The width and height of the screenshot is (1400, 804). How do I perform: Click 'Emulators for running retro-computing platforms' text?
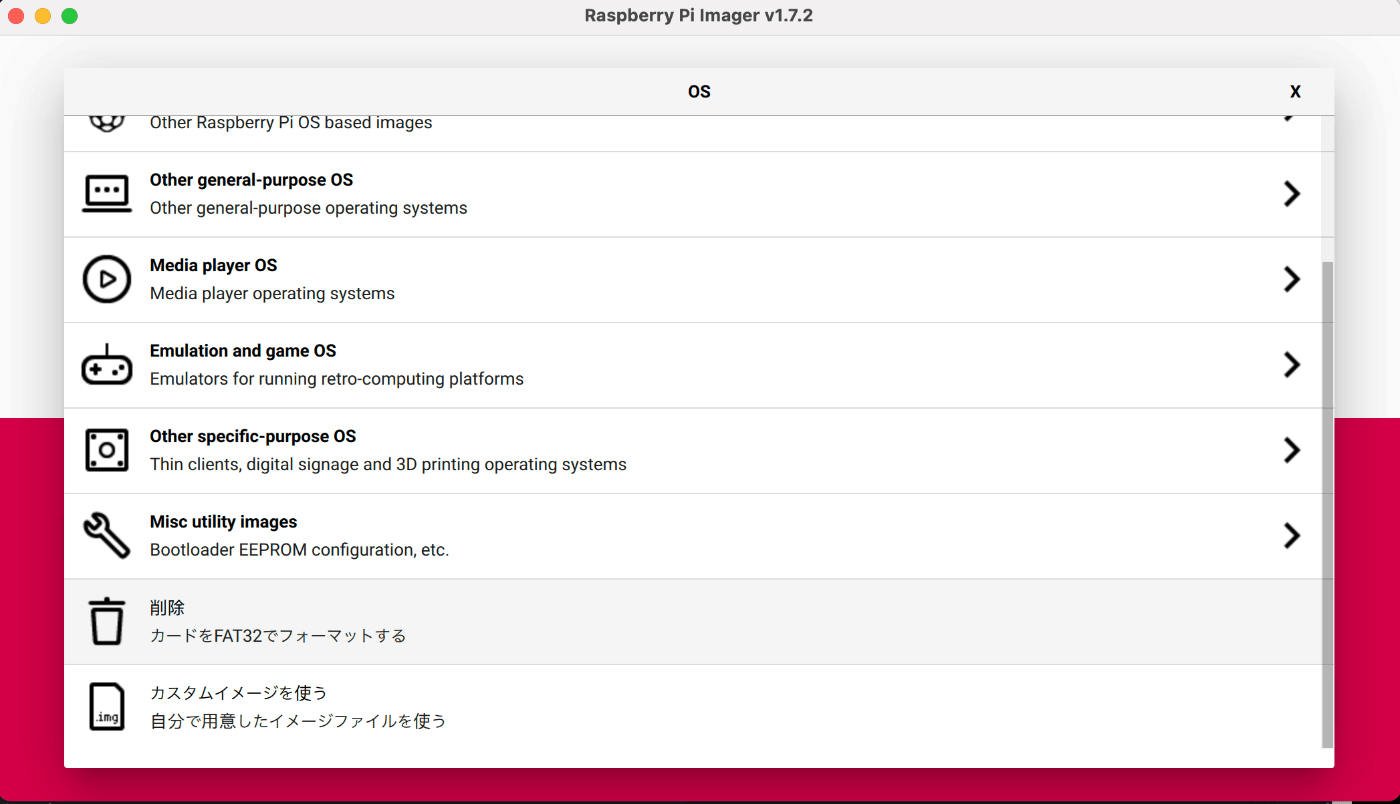pos(337,379)
